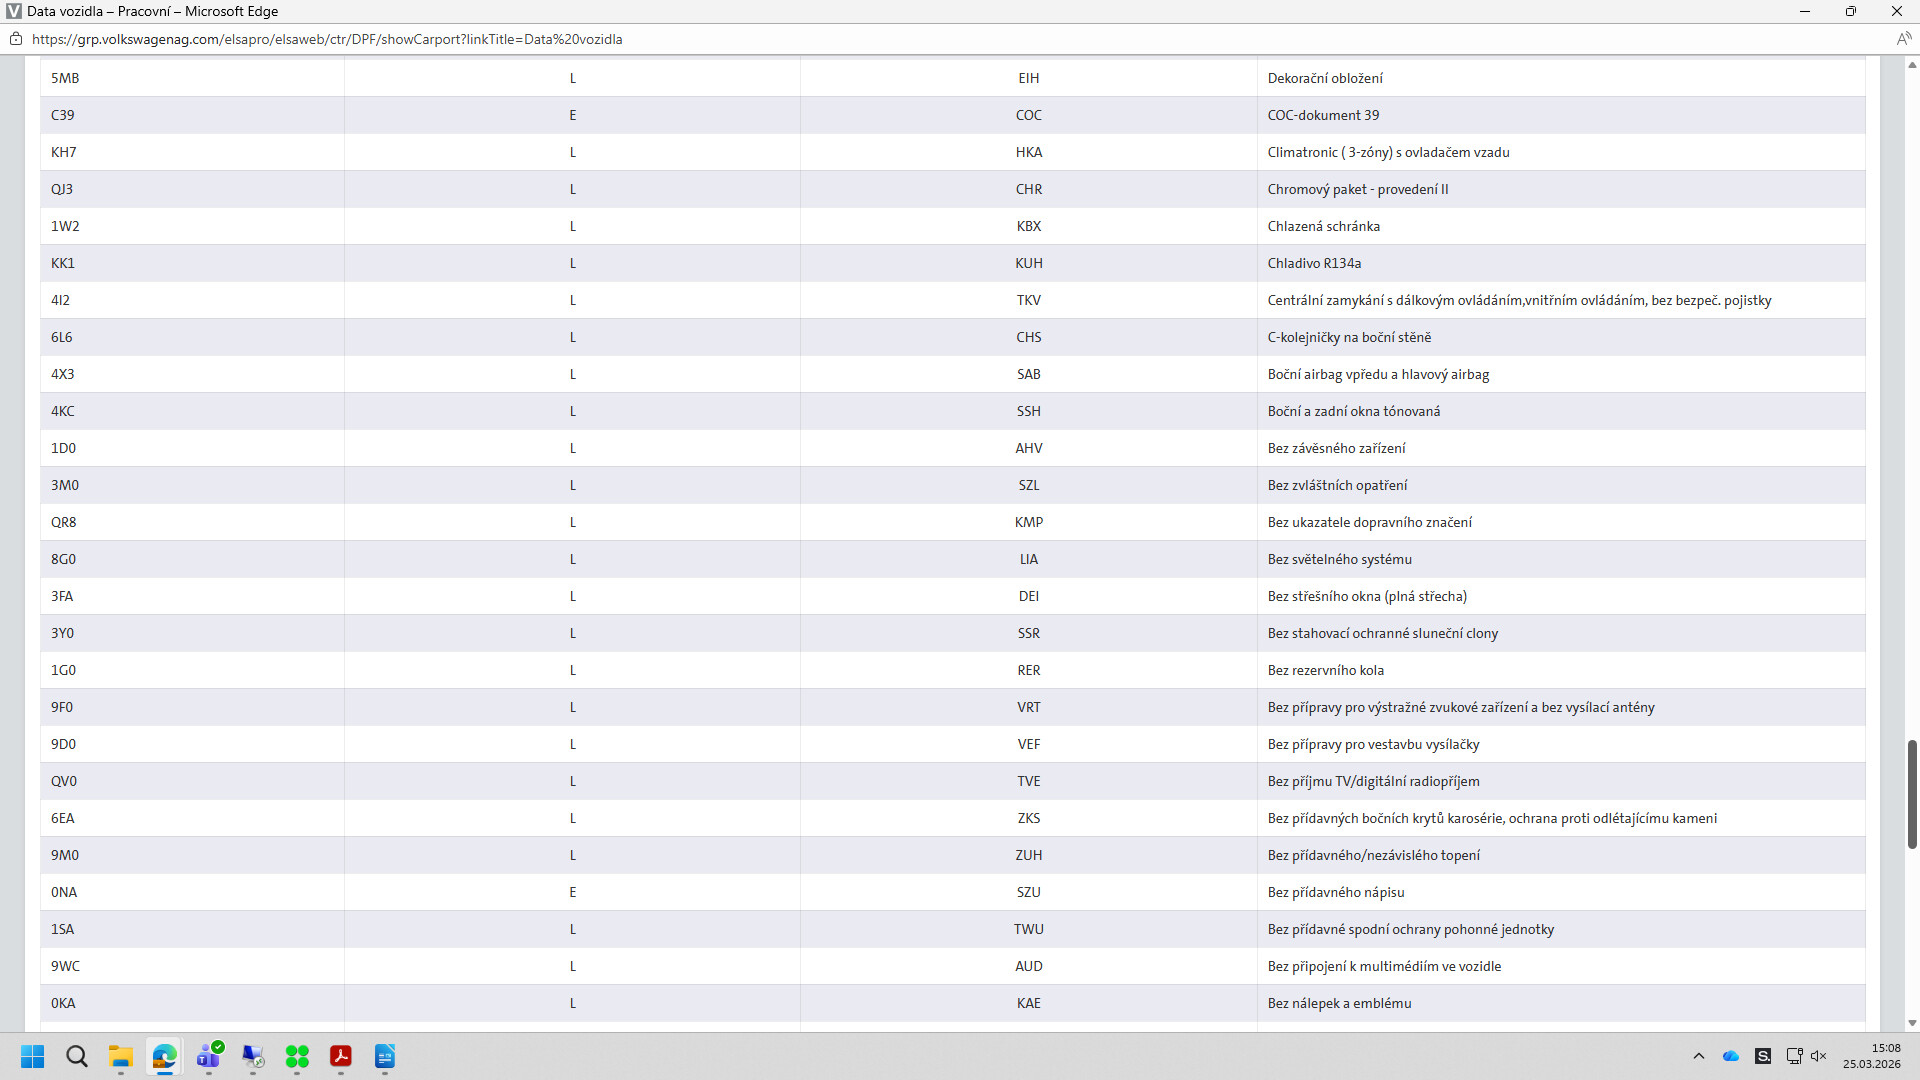
Task: Unmute via the muted speaker tray icon
Action: pyautogui.click(x=1819, y=1056)
